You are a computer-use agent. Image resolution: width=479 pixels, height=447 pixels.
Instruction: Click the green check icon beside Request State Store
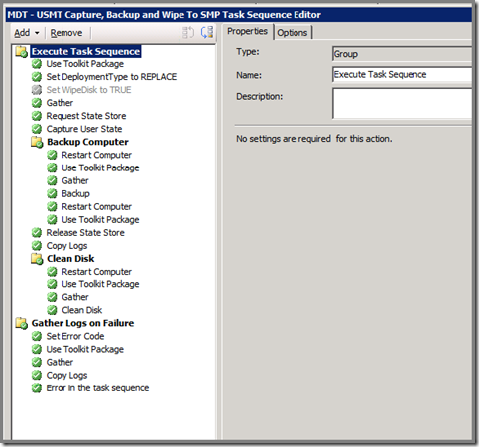click(x=37, y=116)
